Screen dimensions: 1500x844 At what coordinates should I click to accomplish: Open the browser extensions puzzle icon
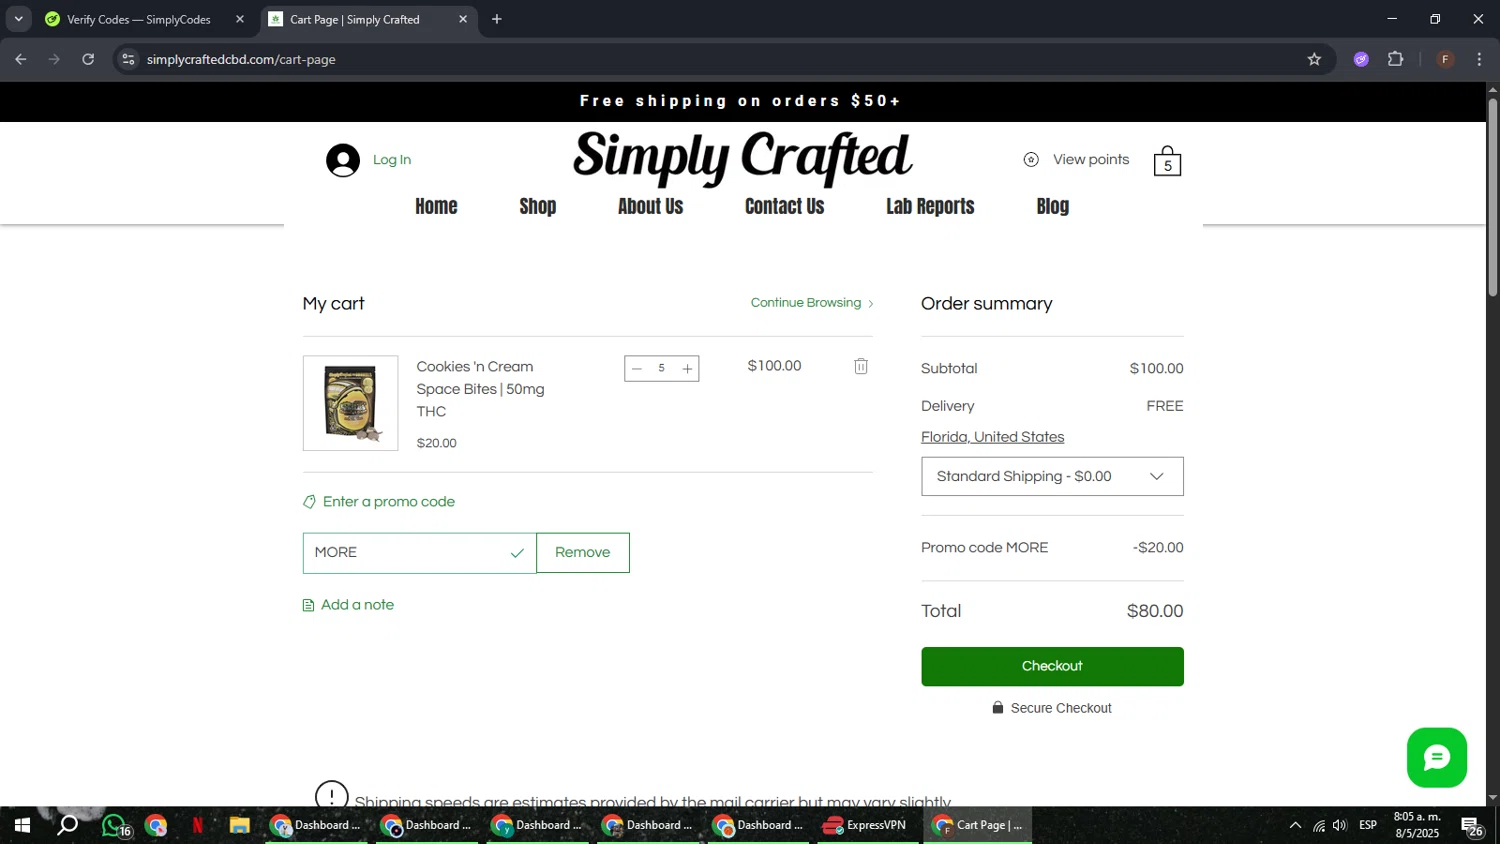(x=1396, y=59)
